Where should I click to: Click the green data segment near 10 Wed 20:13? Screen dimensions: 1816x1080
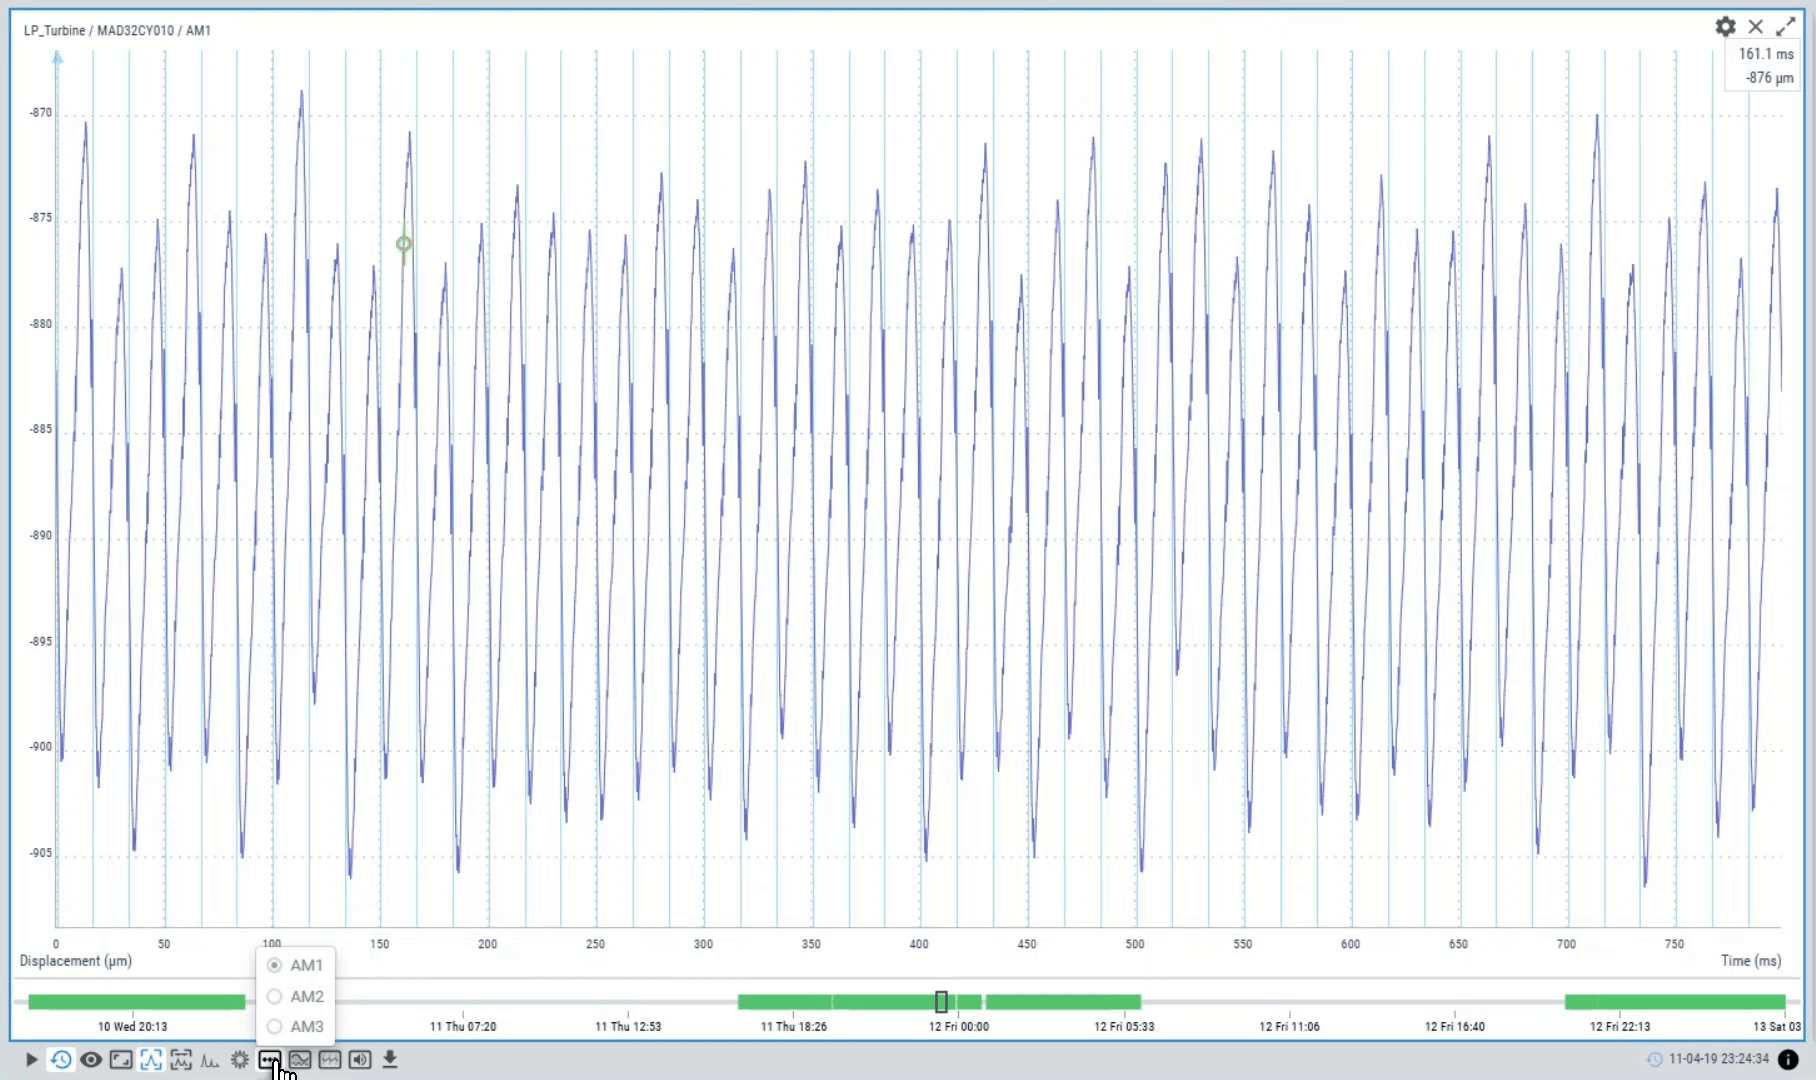click(135, 1001)
